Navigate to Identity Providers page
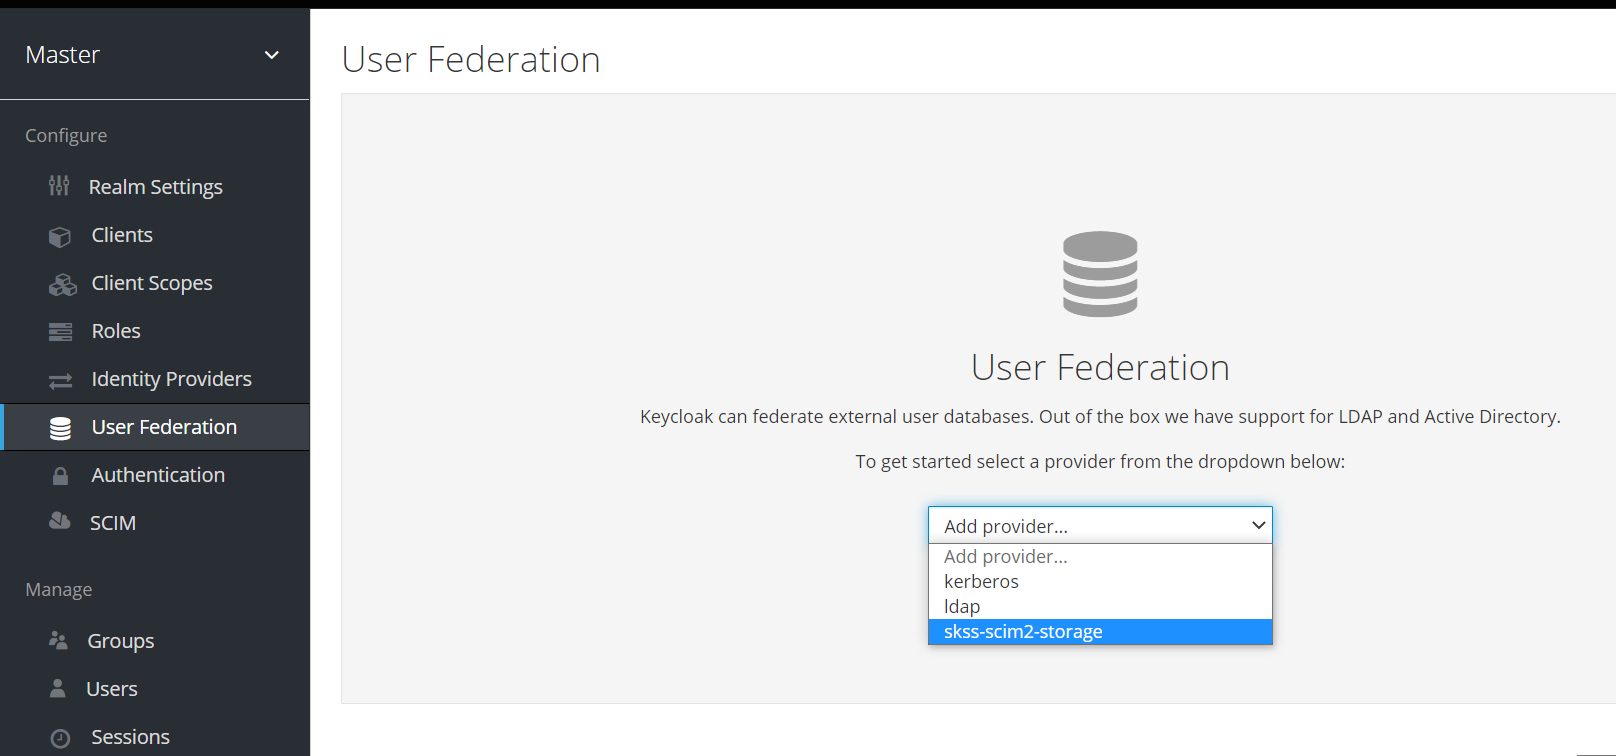1616x756 pixels. click(171, 379)
